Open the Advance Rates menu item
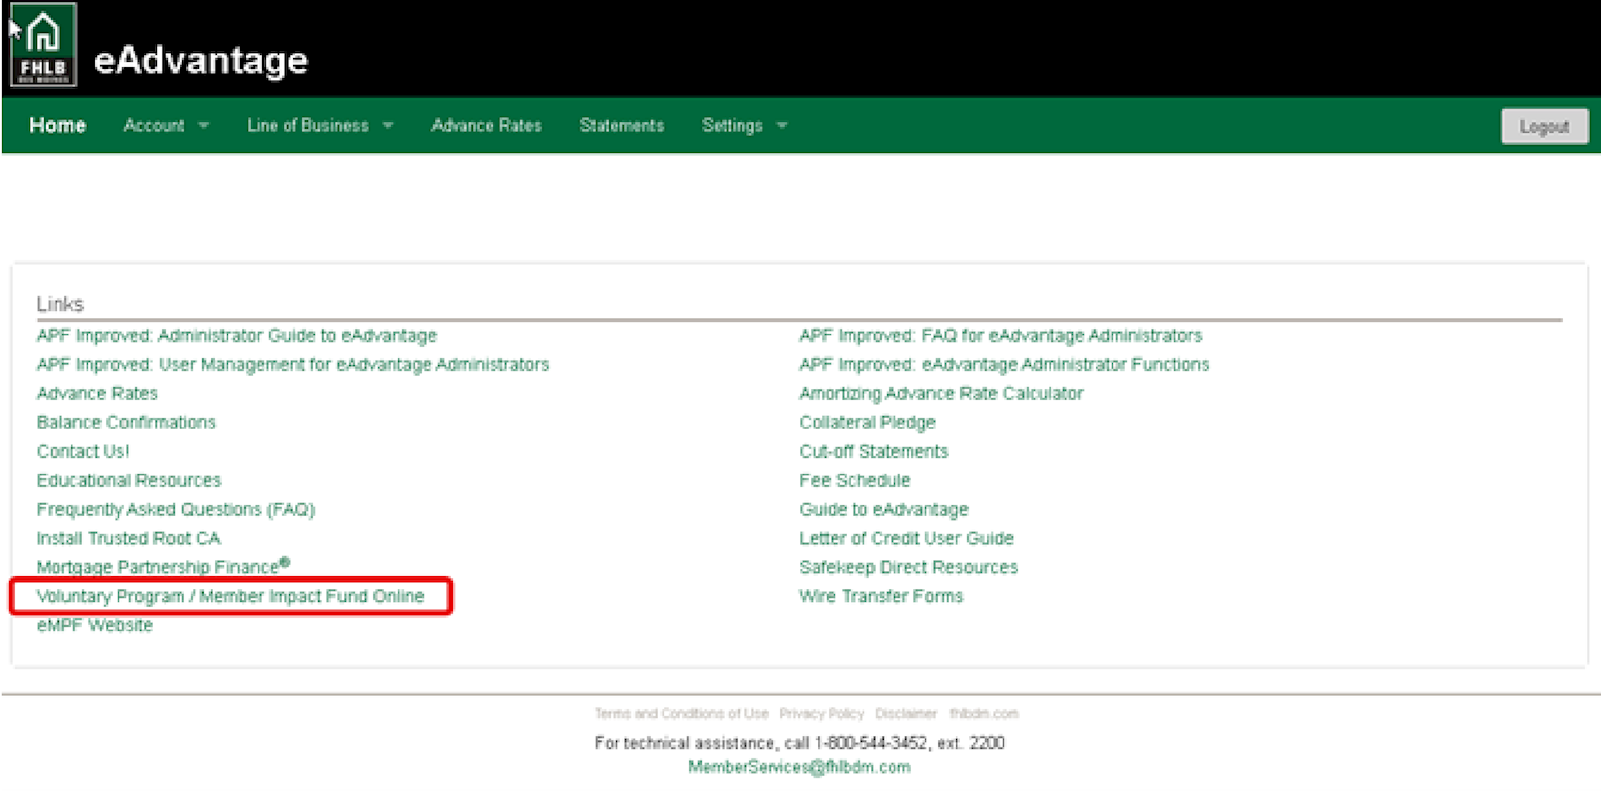1601x792 pixels. tap(486, 125)
